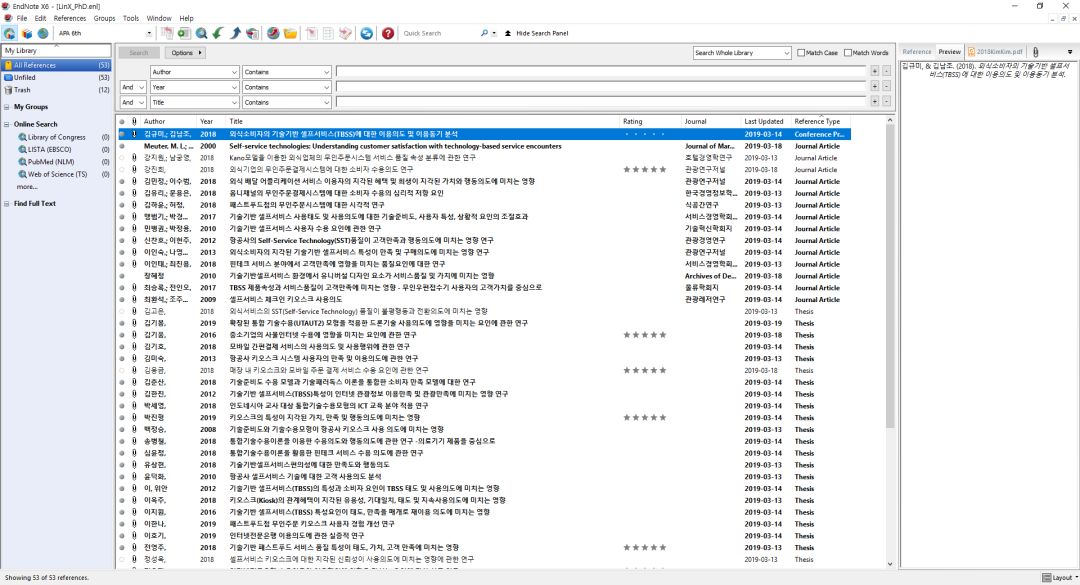Open Online Search magnifier toolbar icon
This screenshot has height=585, width=1080.
click(x=201, y=33)
